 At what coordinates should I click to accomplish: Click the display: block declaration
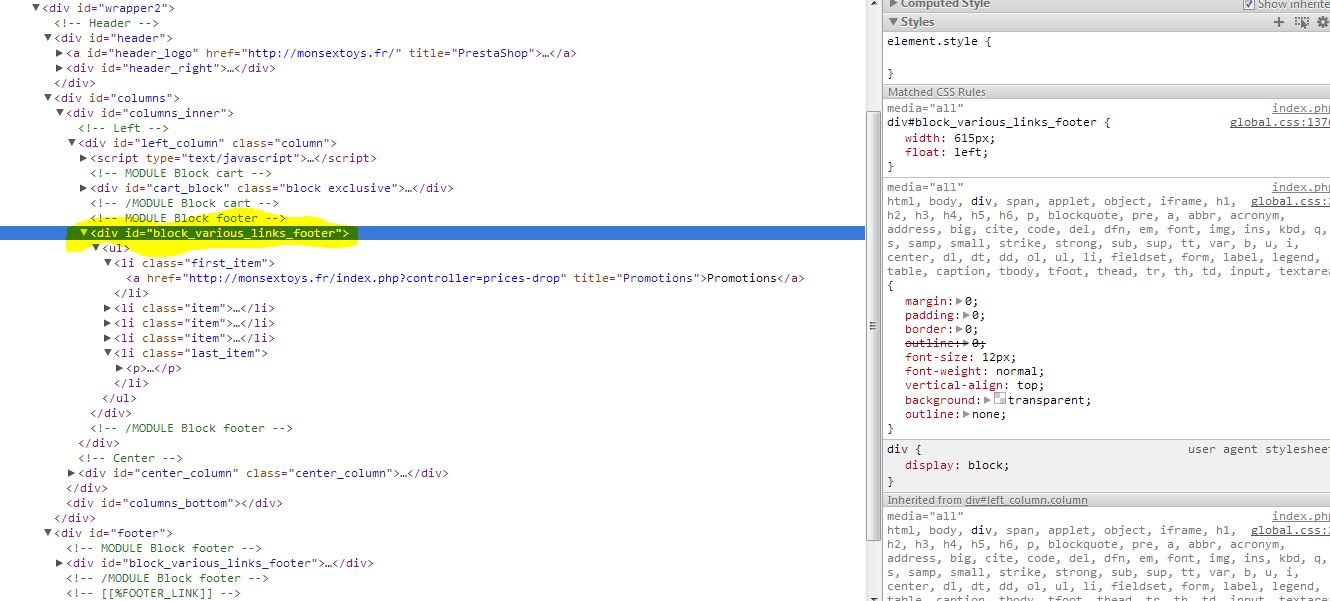click(958, 465)
